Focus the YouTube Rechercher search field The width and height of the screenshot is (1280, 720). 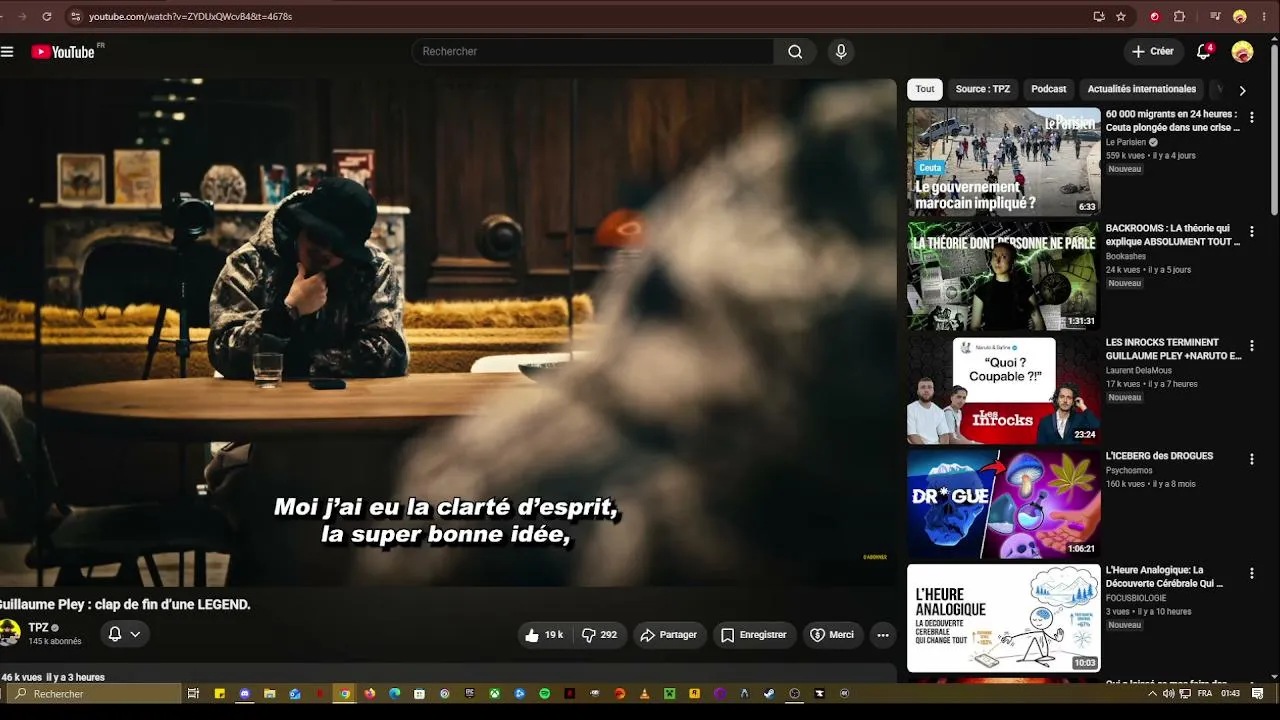(593, 52)
